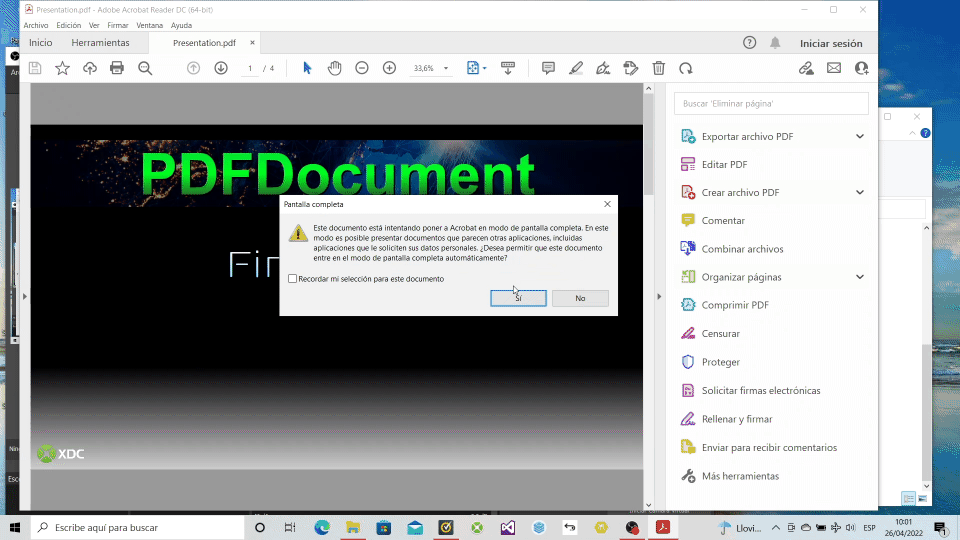This screenshot has width=960, height=540.
Task: Click Sí in fullscreen dialog
Action: (x=518, y=298)
